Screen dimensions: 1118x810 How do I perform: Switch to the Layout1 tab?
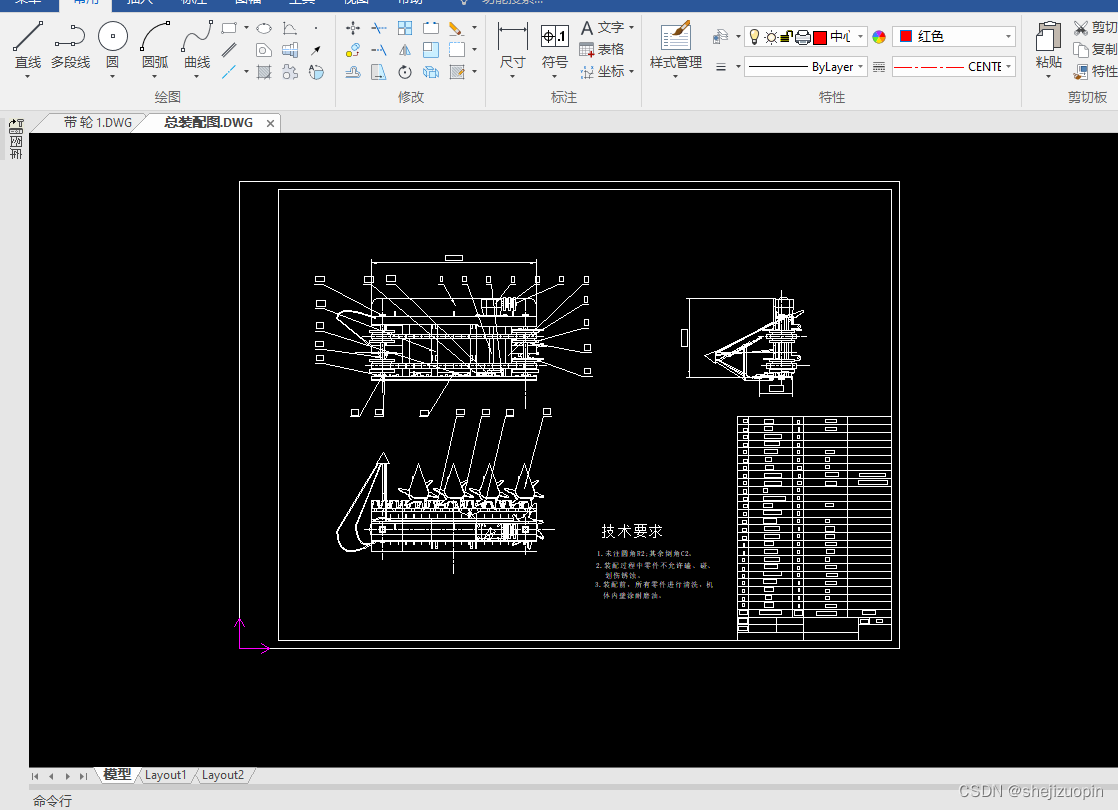(165, 775)
